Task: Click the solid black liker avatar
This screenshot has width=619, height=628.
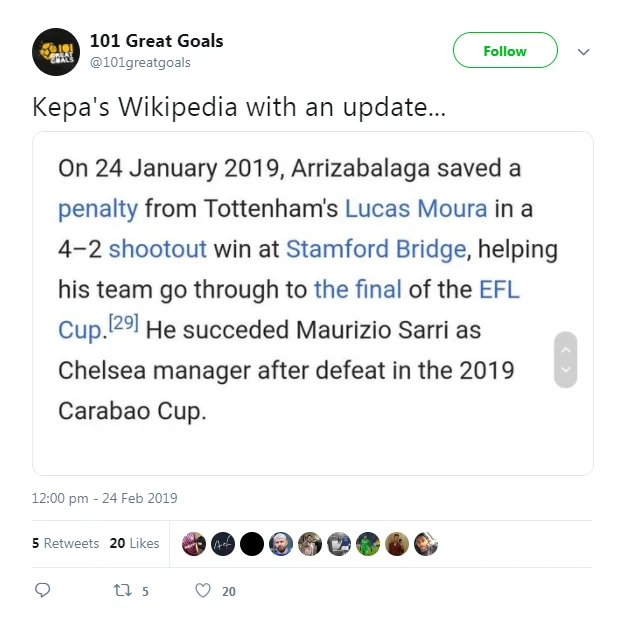Action: point(252,543)
